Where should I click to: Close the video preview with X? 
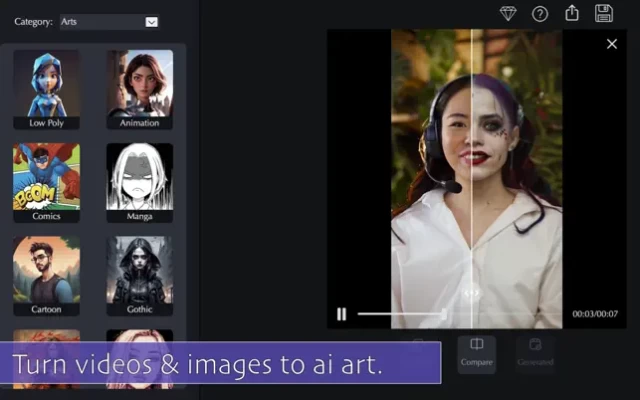click(612, 44)
